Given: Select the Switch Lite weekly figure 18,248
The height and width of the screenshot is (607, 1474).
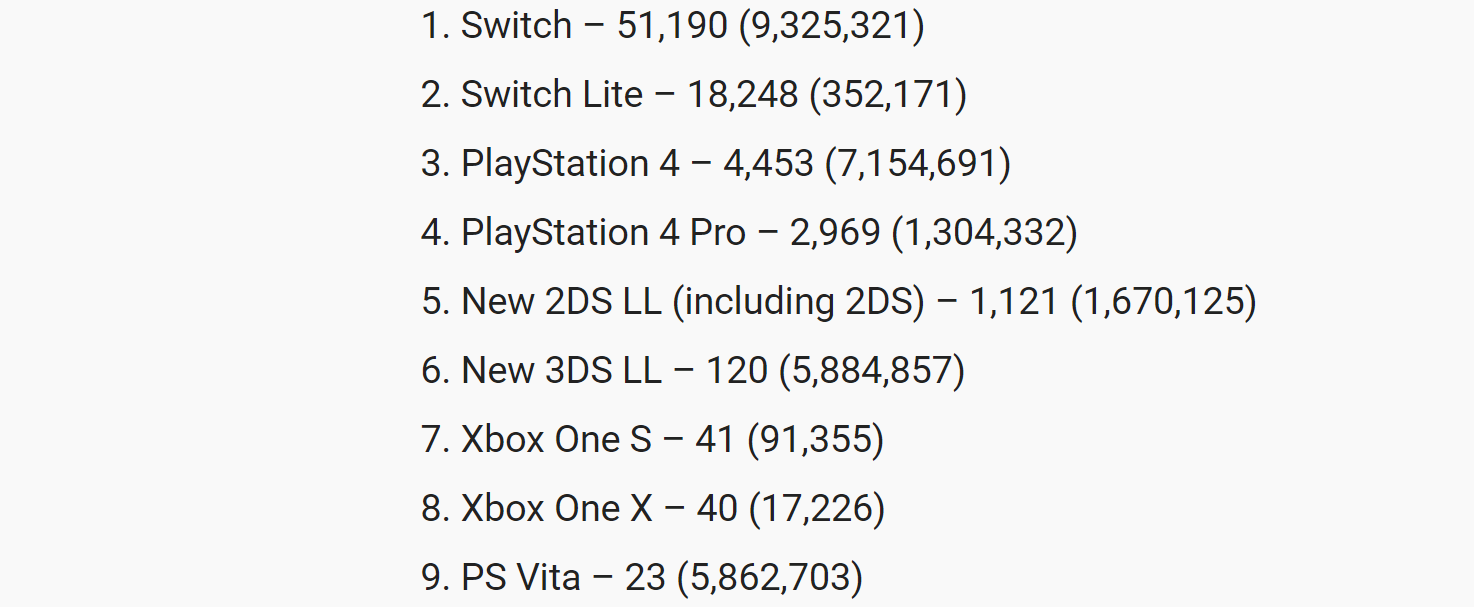Looking at the screenshot, I should pyautogui.click(x=743, y=95).
